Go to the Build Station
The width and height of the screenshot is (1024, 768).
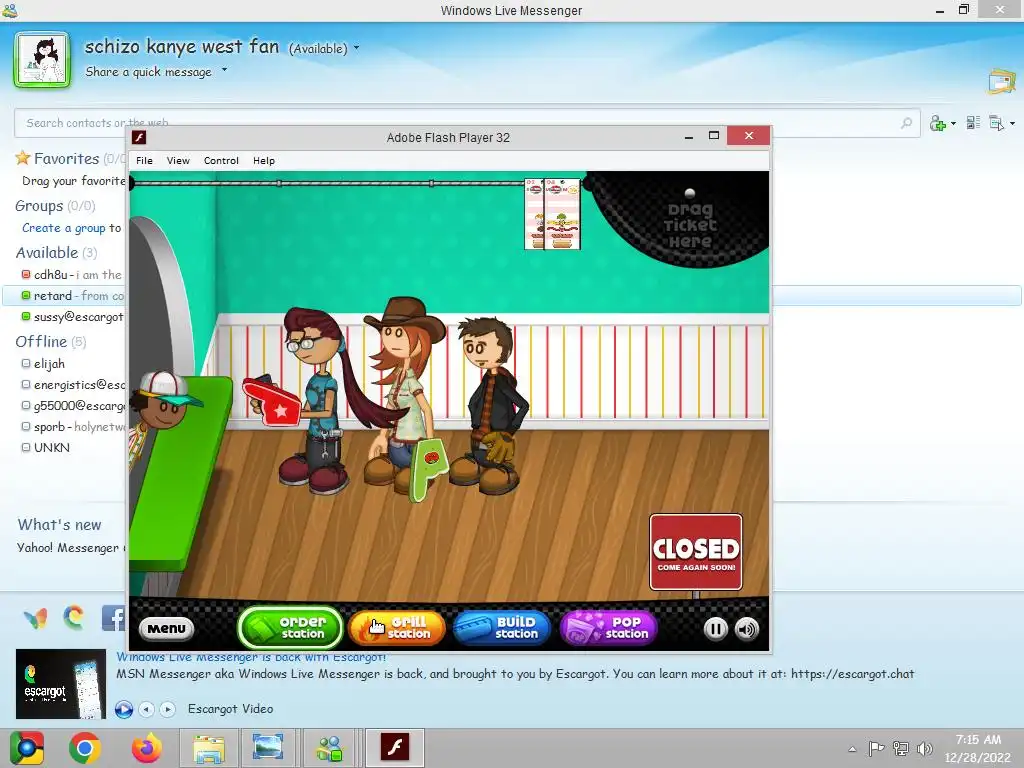502,628
